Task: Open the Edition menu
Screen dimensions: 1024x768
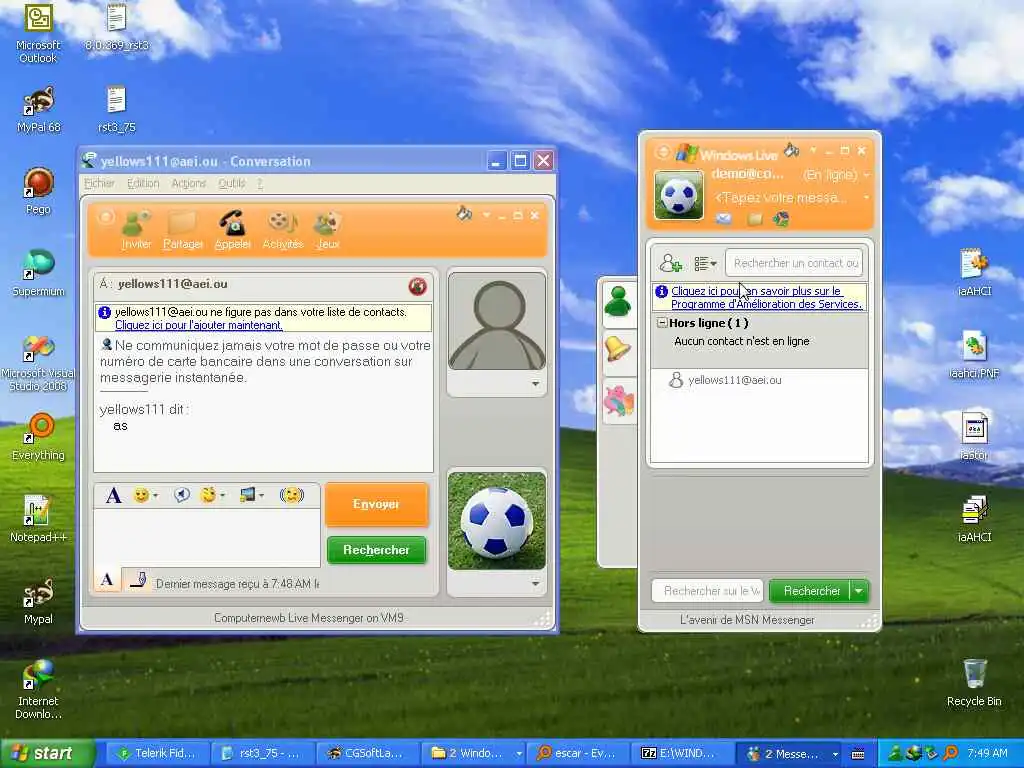Action: (x=143, y=184)
